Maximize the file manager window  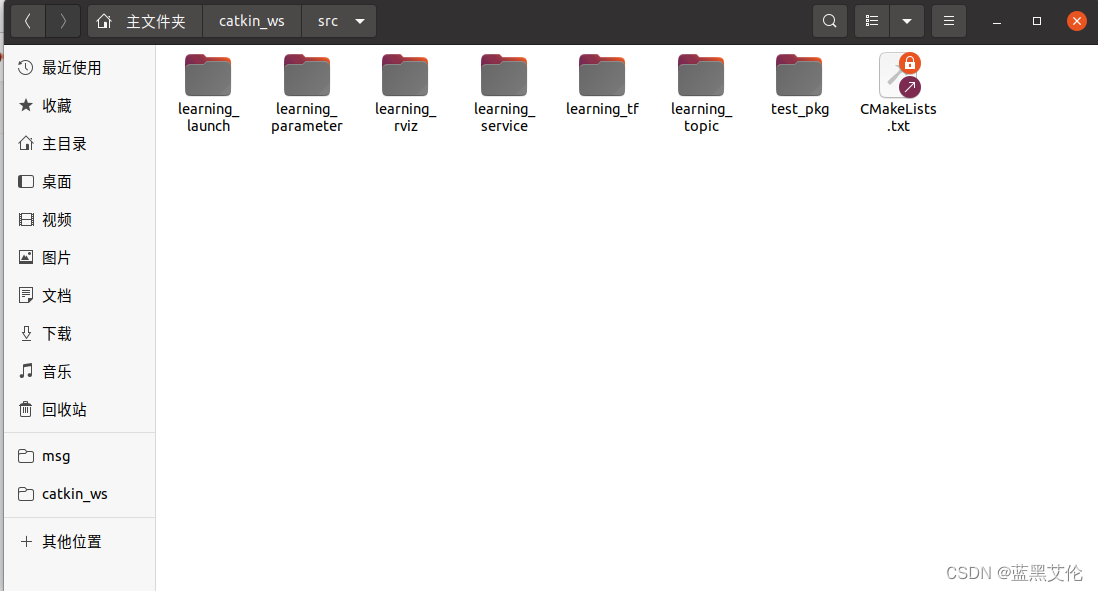point(1037,21)
